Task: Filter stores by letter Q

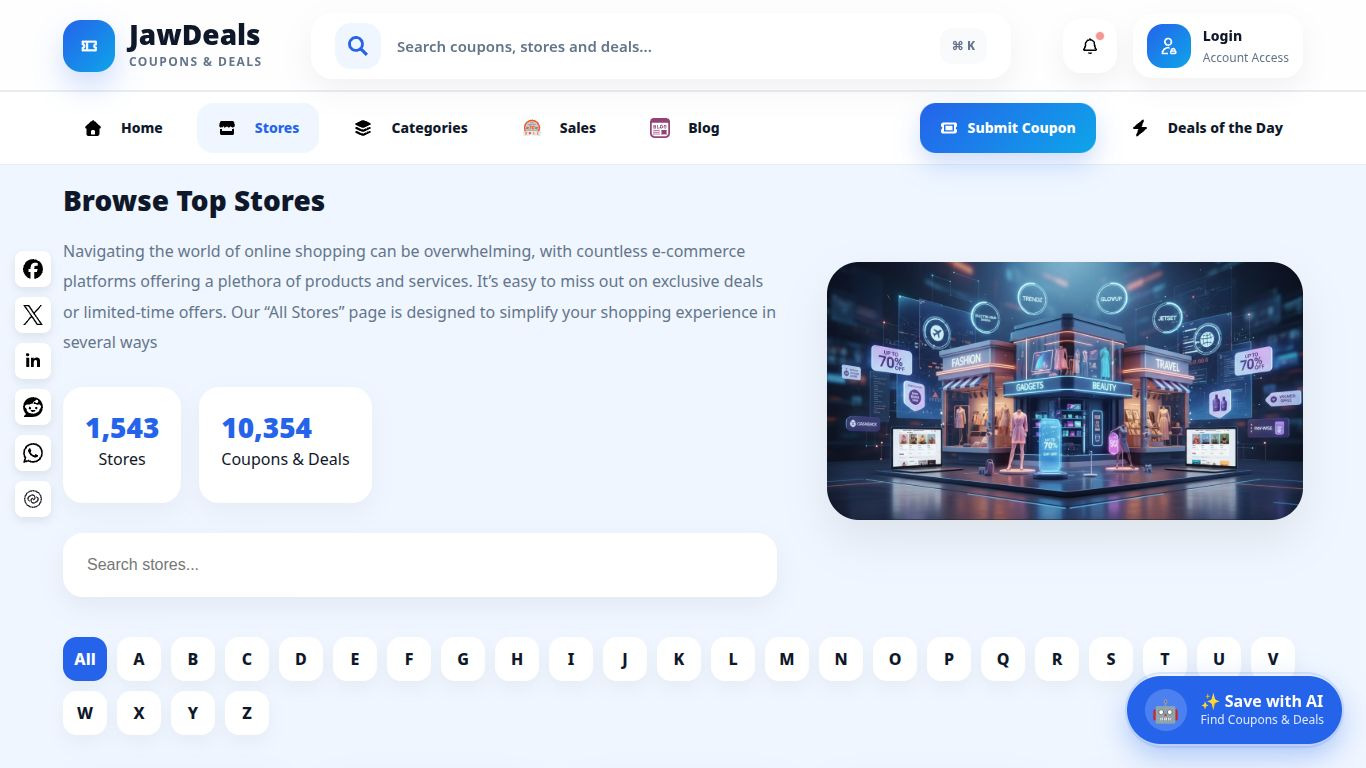Action: [1003, 659]
